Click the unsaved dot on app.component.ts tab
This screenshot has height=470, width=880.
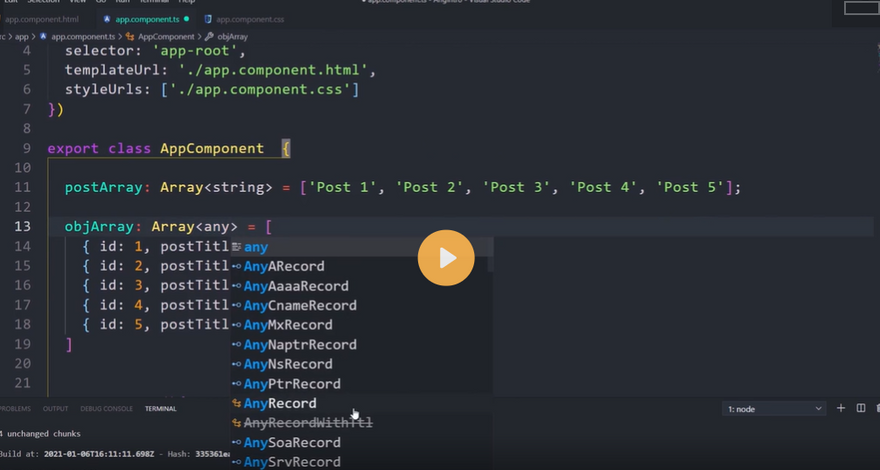pos(186,19)
